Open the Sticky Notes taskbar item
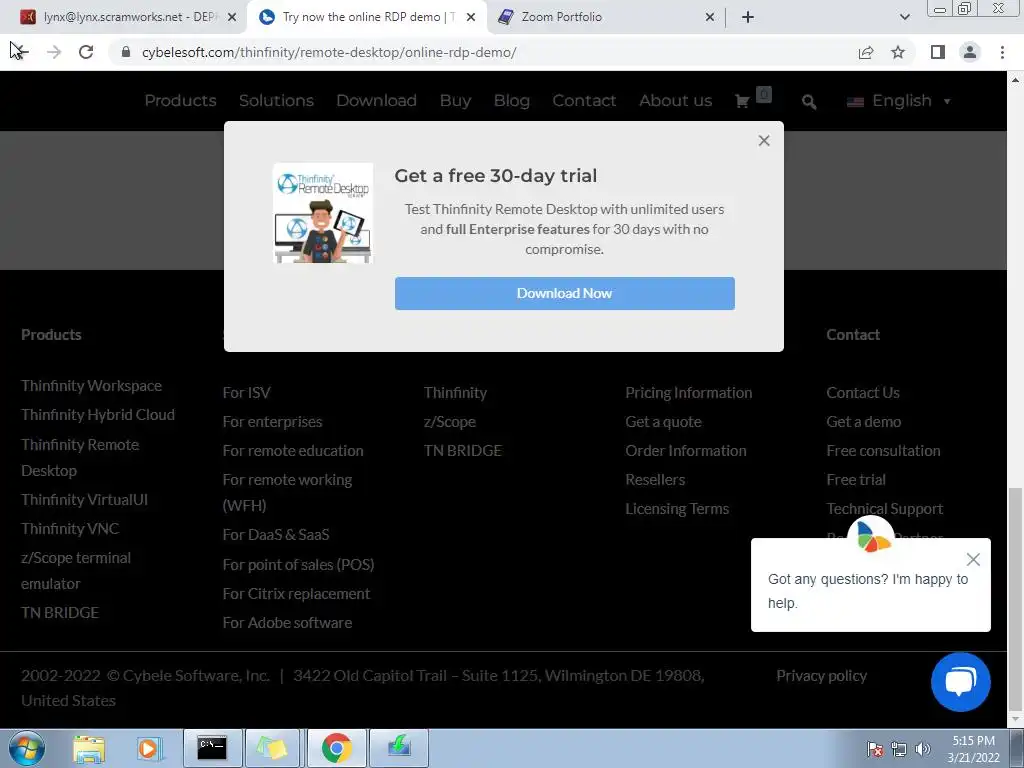1024x768 pixels. pyautogui.click(x=272, y=748)
